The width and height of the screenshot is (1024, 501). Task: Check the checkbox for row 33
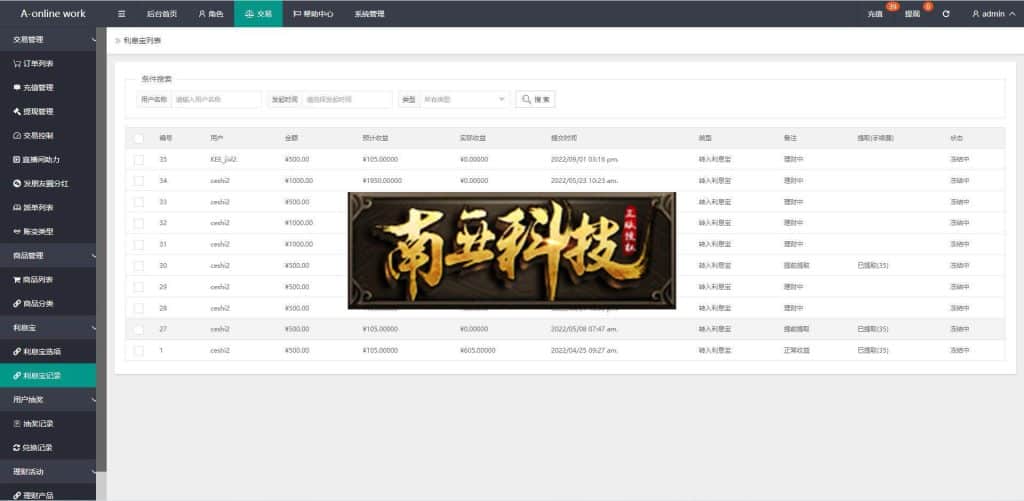pyautogui.click(x=138, y=202)
